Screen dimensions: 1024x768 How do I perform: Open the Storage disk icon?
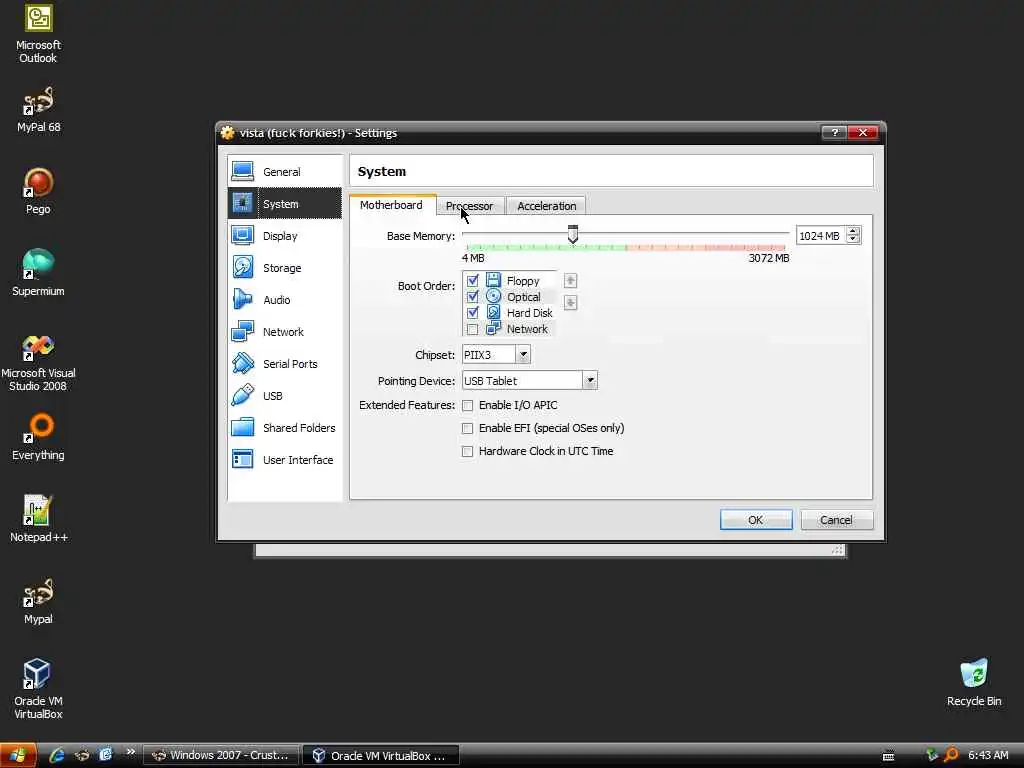click(242, 268)
